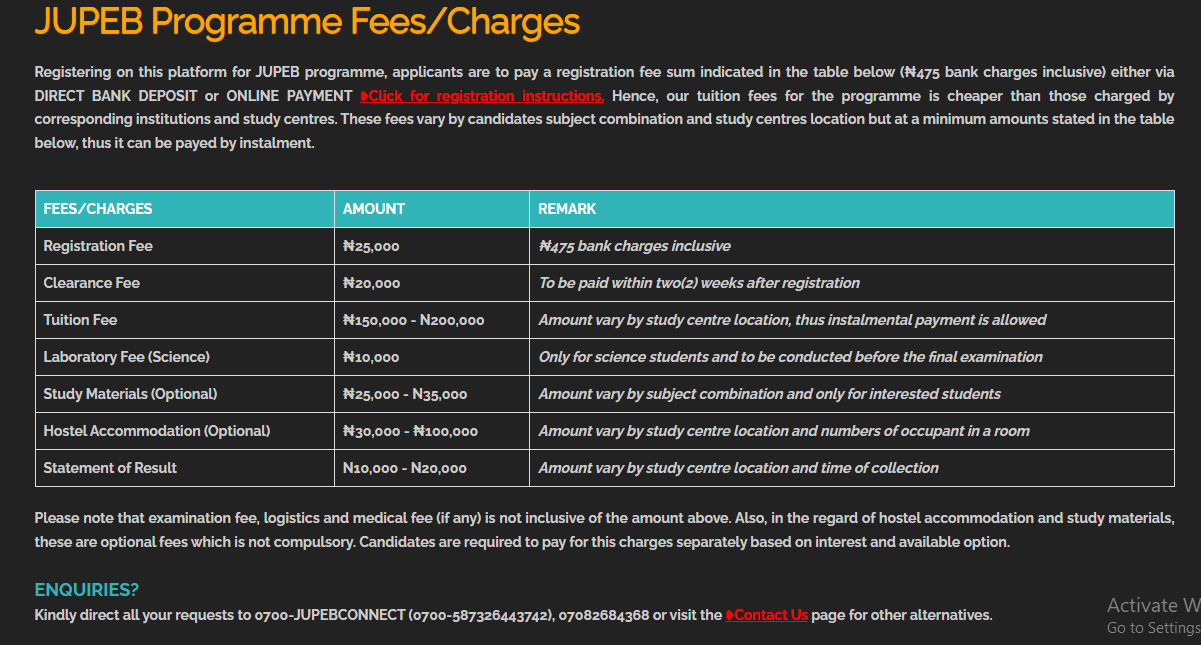Click the phone number 07082684368
Viewport: 1201px width, 645px height.
point(604,615)
